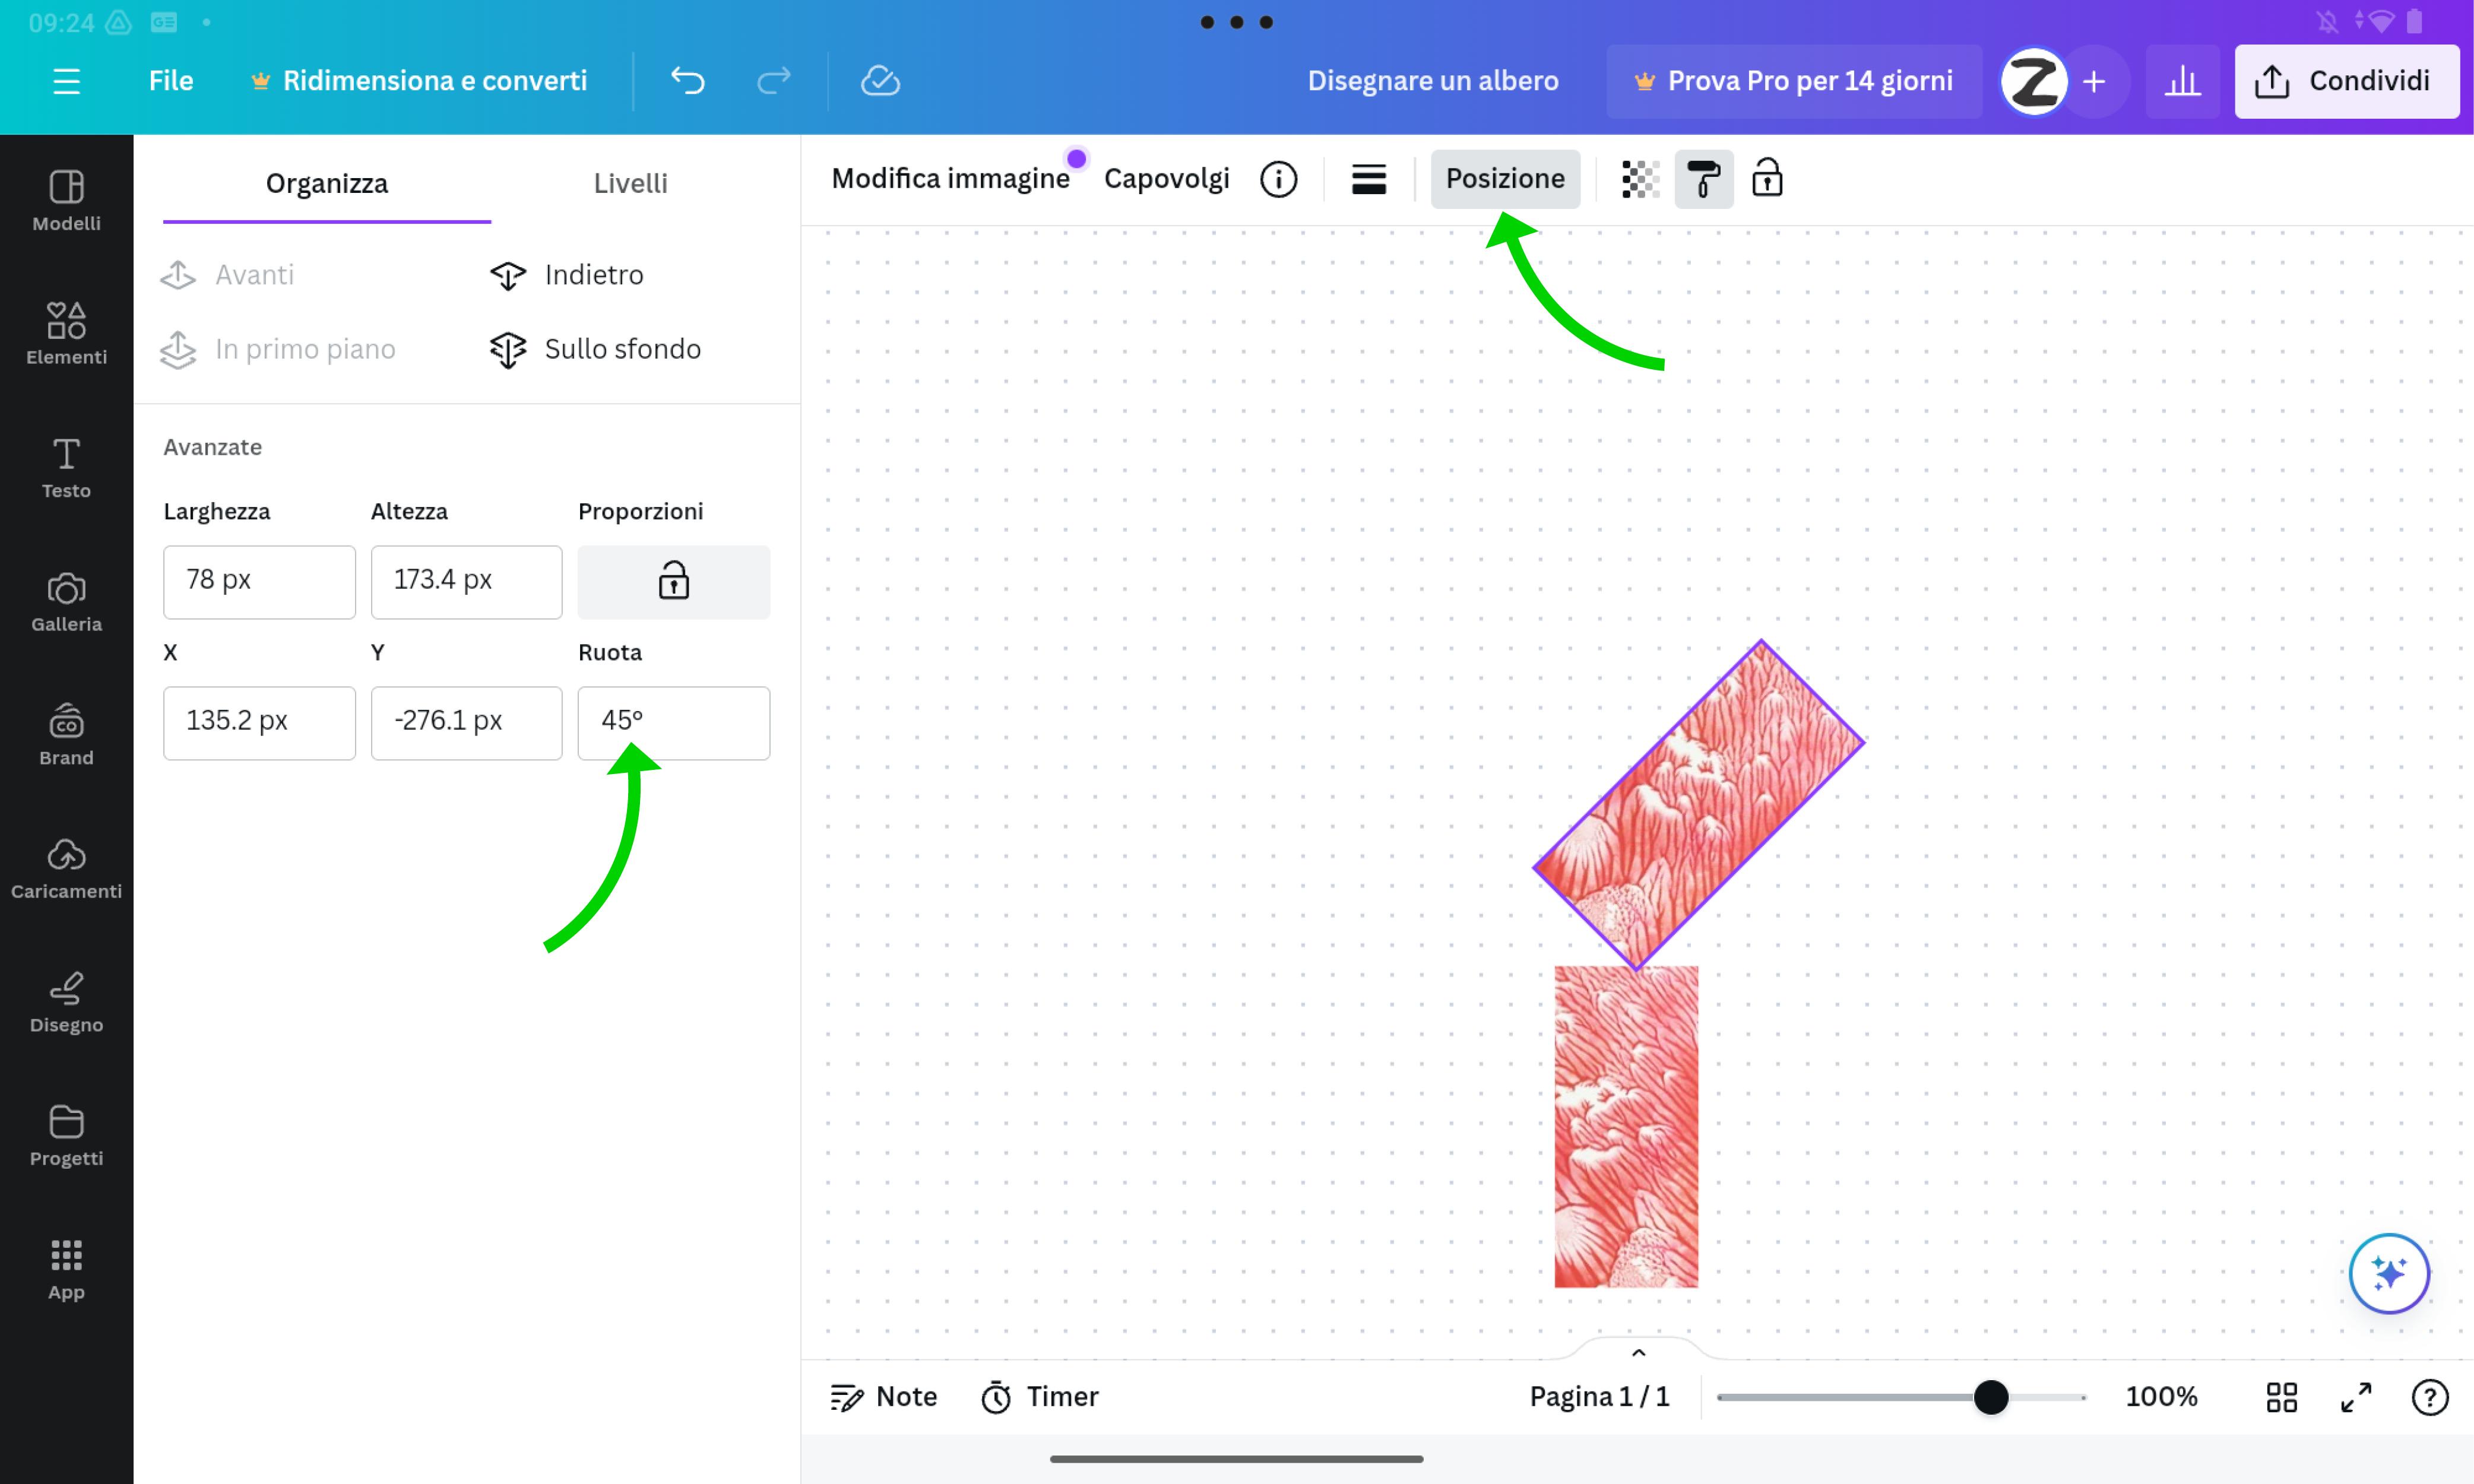Expand the page thumbnails chevron
Image resolution: width=2474 pixels, height=1484 pixels.
pos(1638,1352)
